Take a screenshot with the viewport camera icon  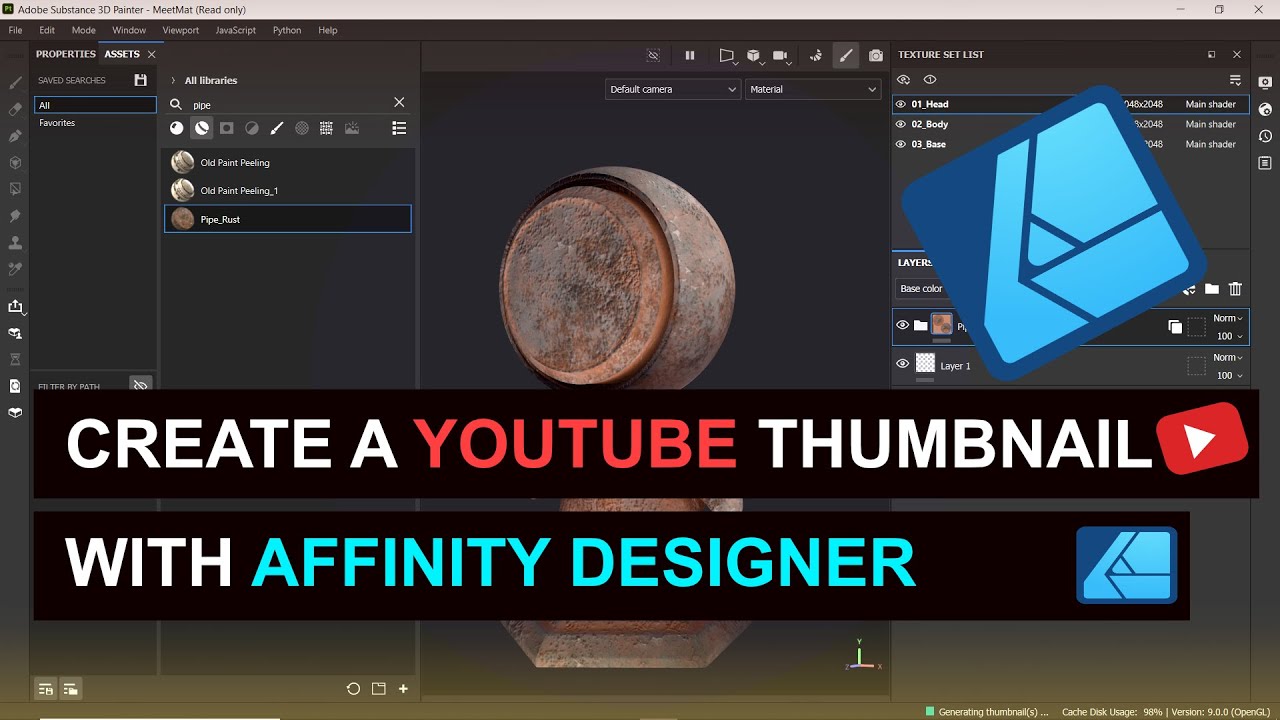pyautogui.click(x=876, y=56)
